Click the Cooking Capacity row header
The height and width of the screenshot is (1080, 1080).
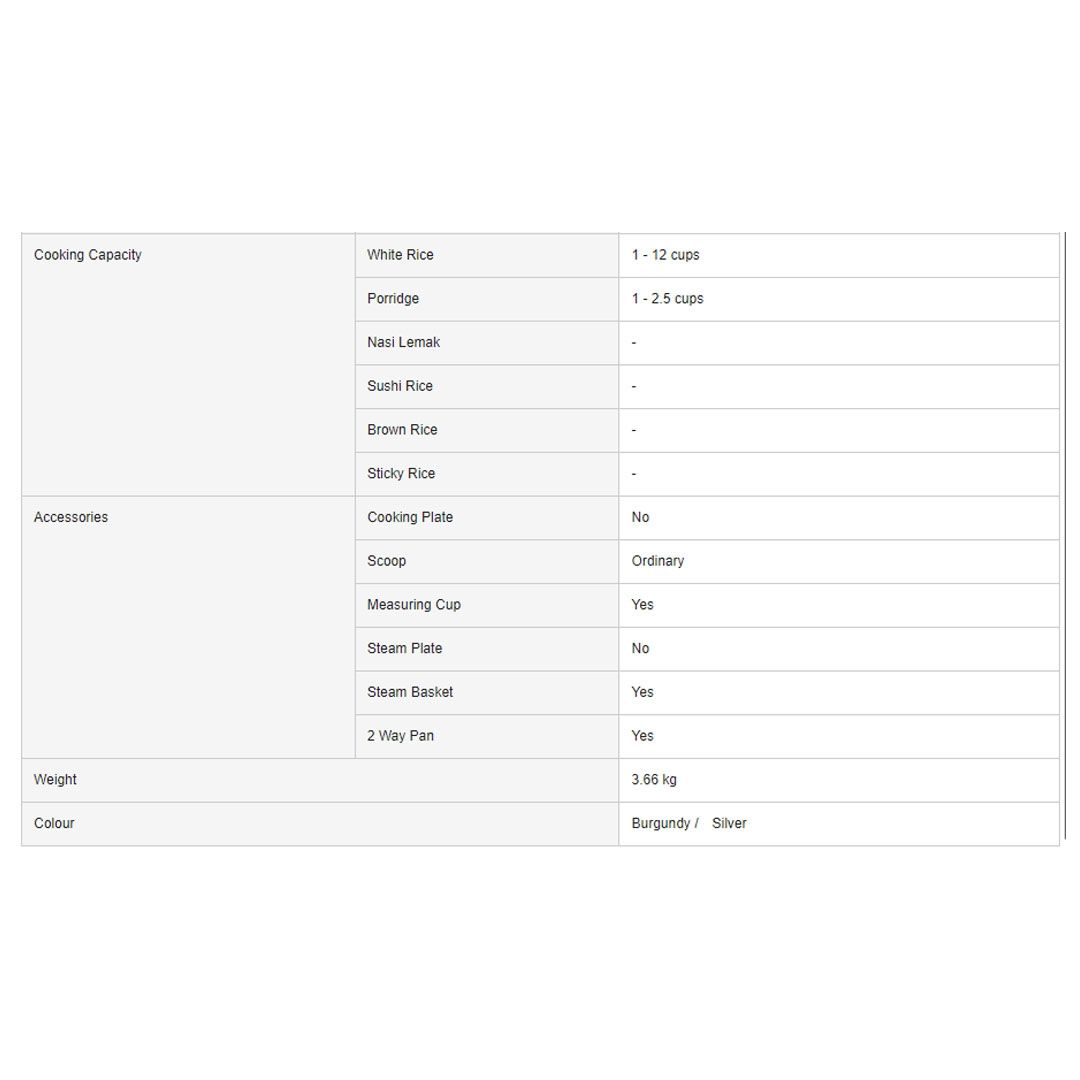click(x=88, y=255)
